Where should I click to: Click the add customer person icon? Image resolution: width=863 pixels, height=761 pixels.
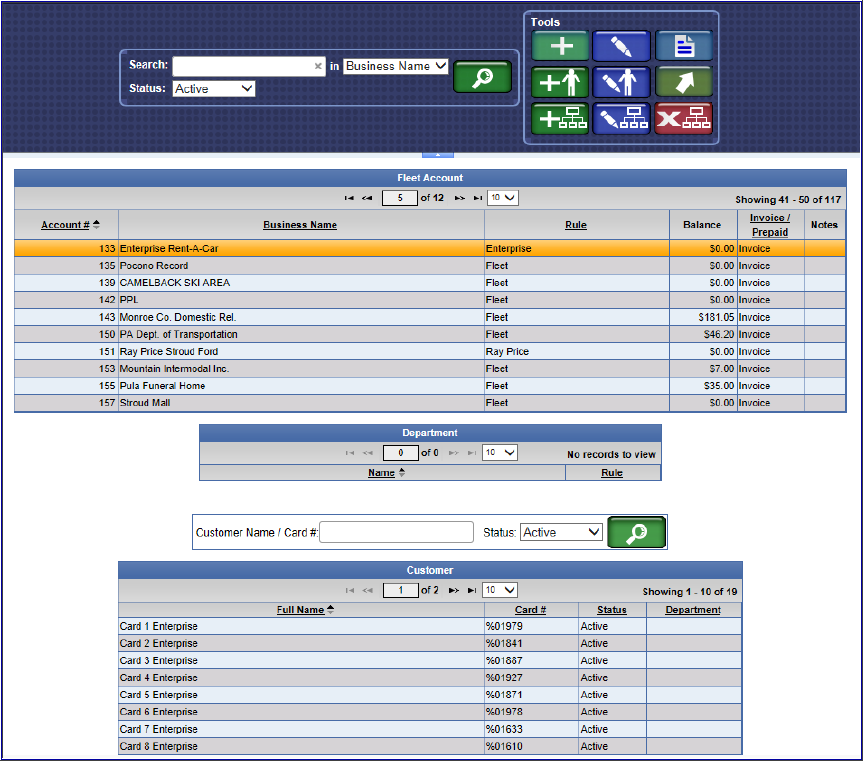pos(560,82)
